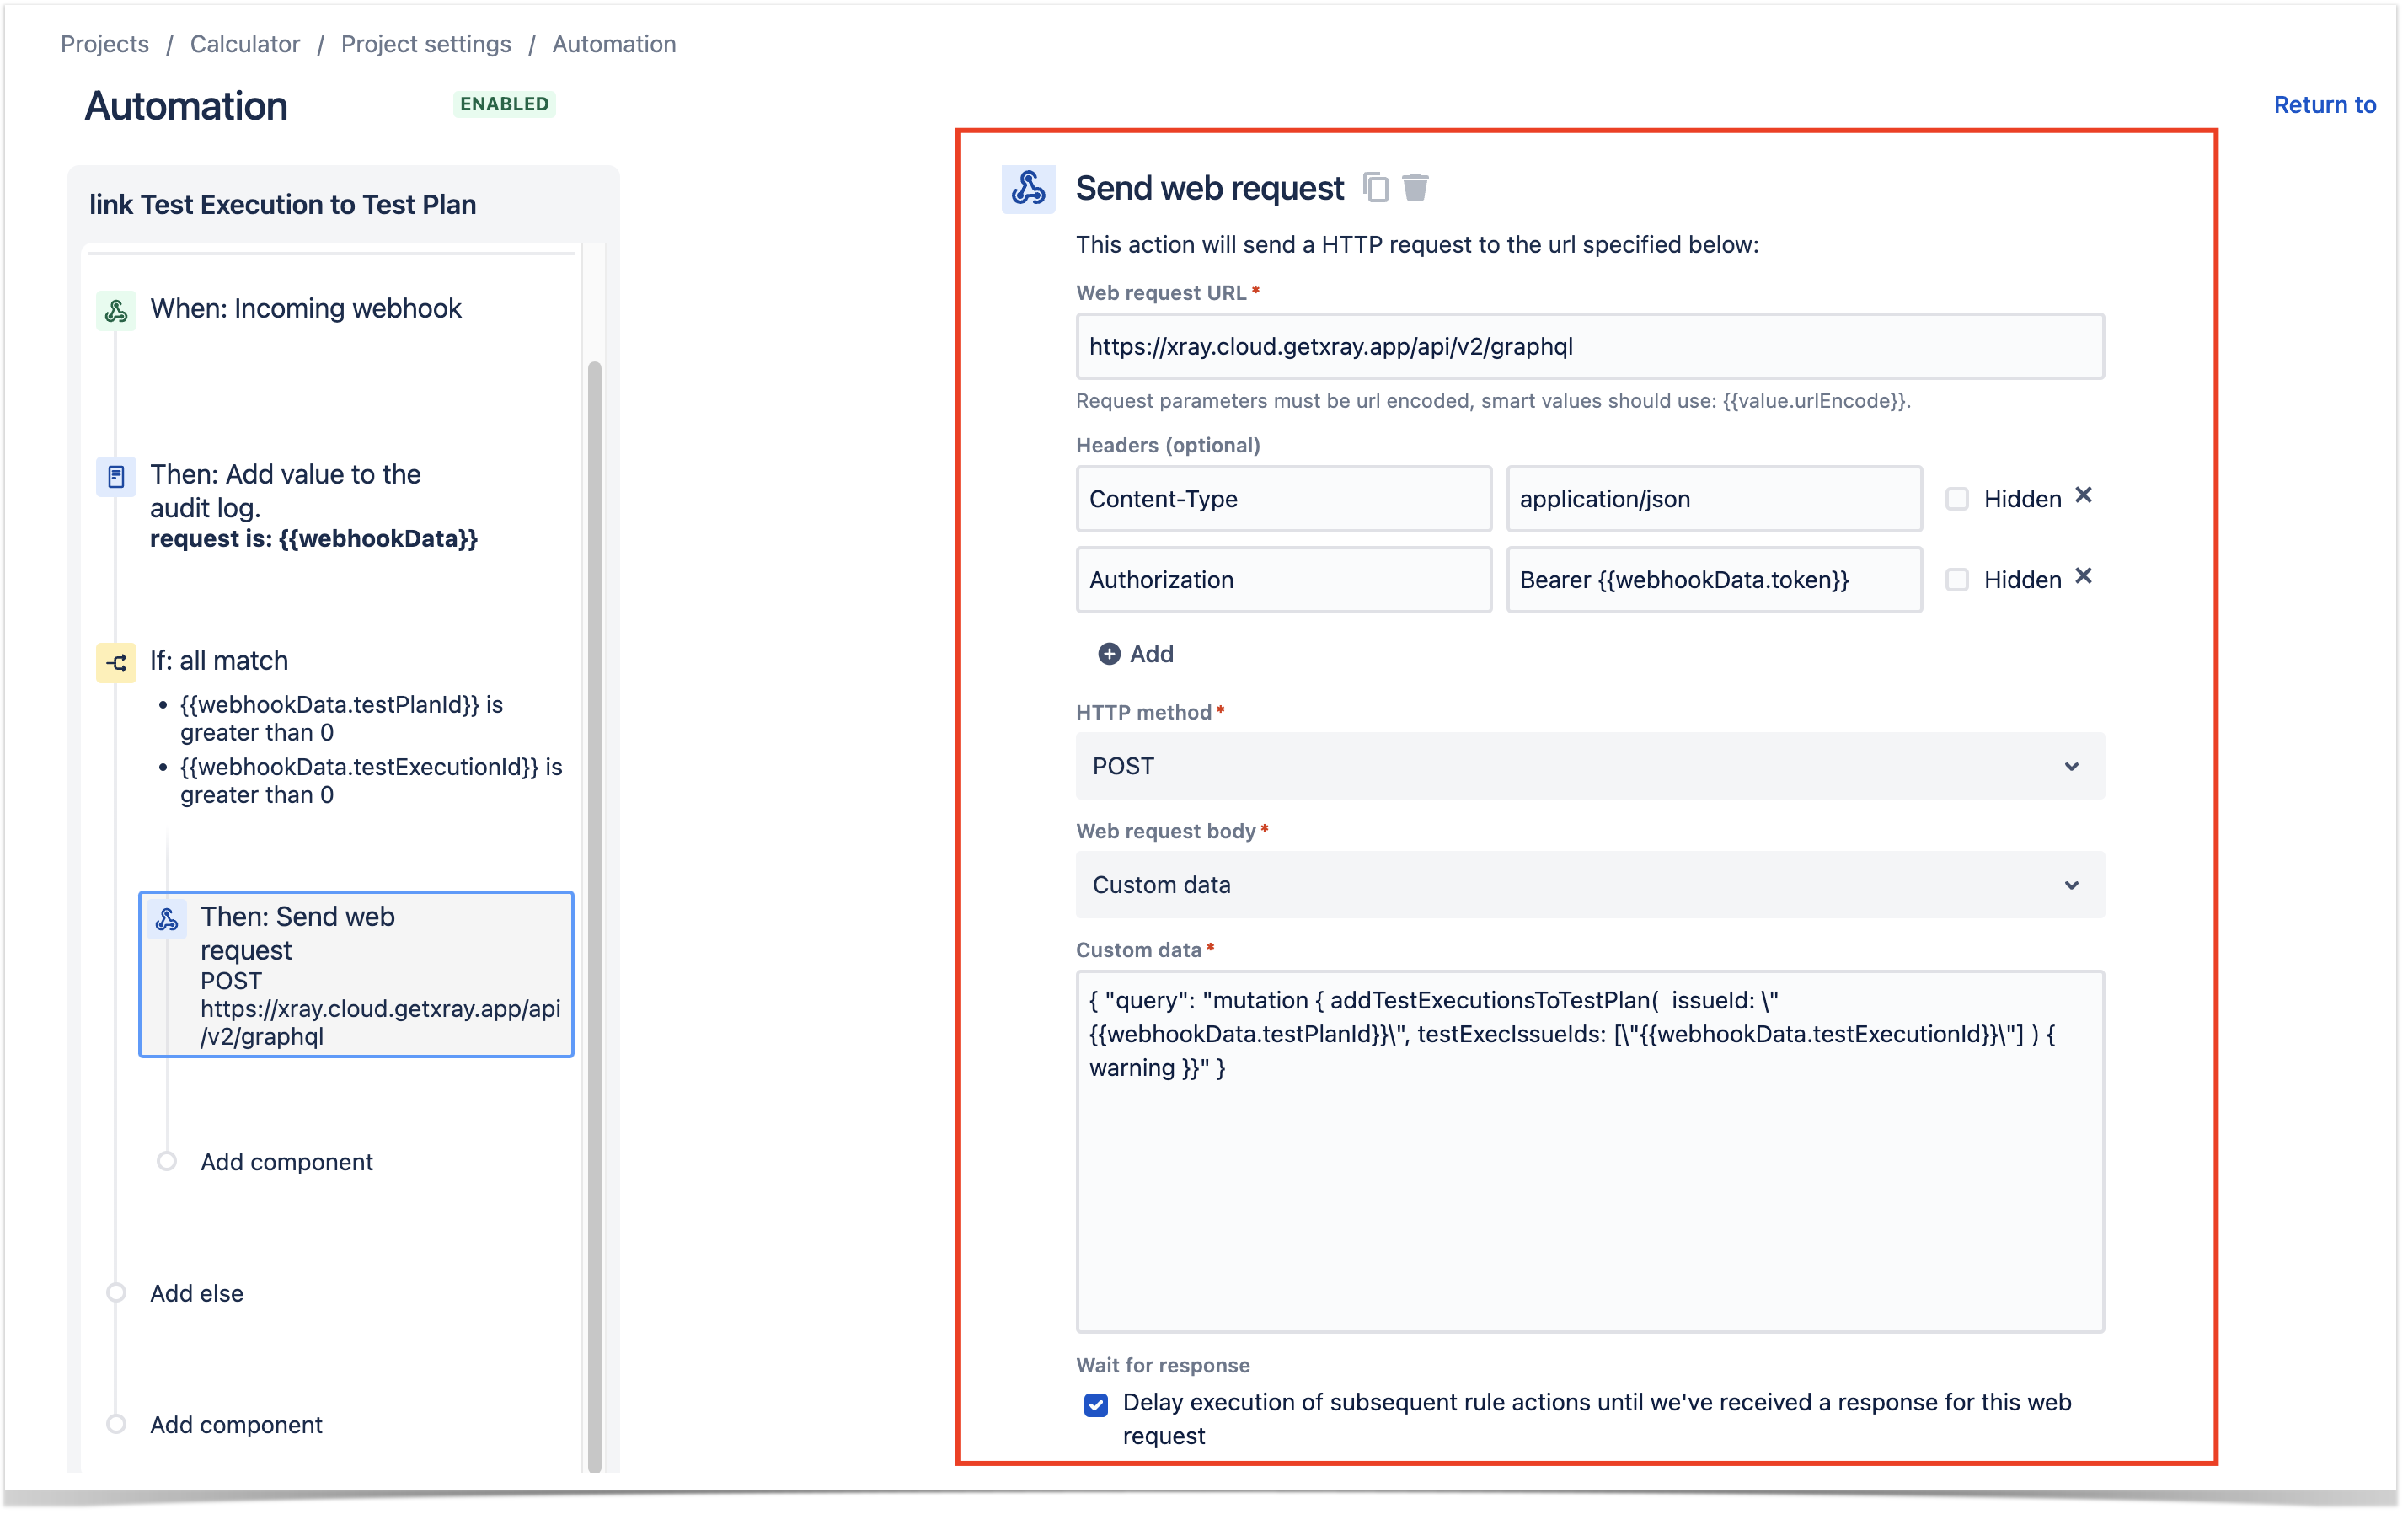Duplicate the Send web request component
Viewport: 2408px width, 1514px height.
point(1376,187)
